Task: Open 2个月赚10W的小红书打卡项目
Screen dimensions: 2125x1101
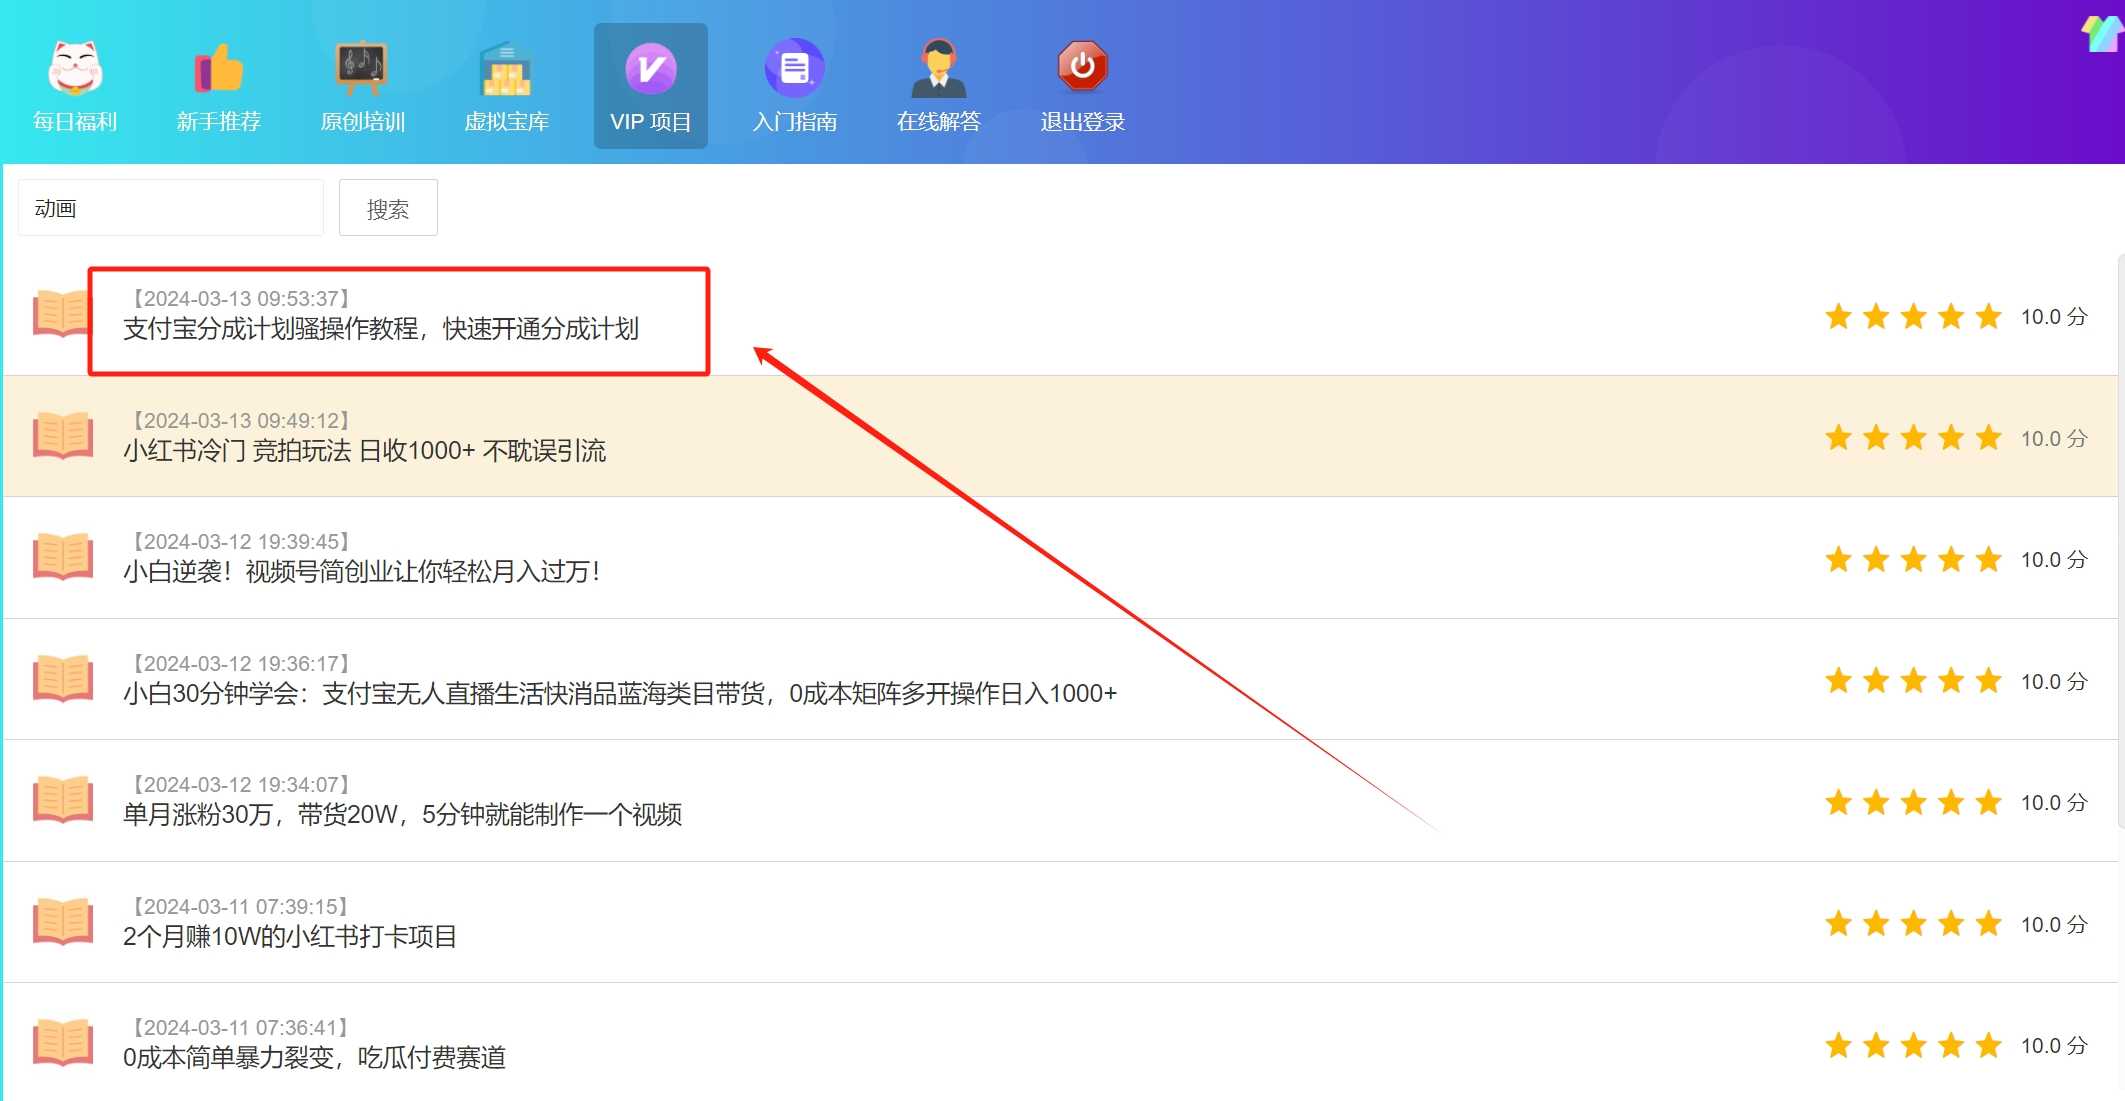Action: pyautogui.click(x=290, y=937)
